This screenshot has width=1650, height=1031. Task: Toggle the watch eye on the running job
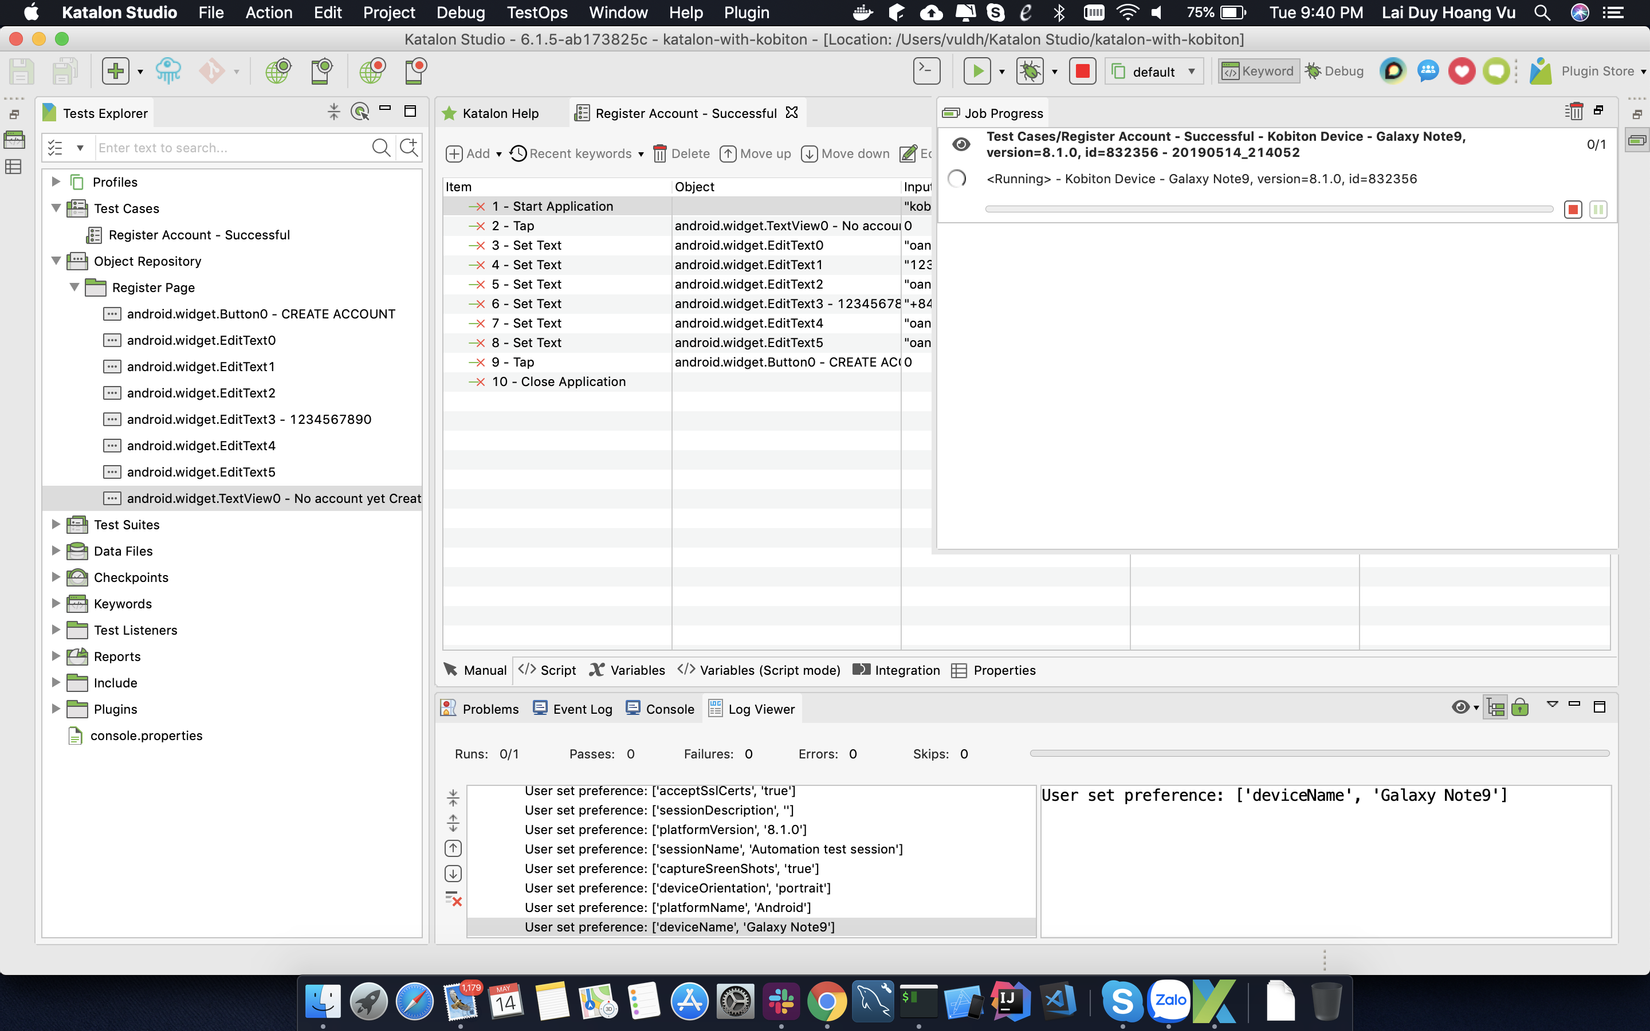click(x=961, y=144)
